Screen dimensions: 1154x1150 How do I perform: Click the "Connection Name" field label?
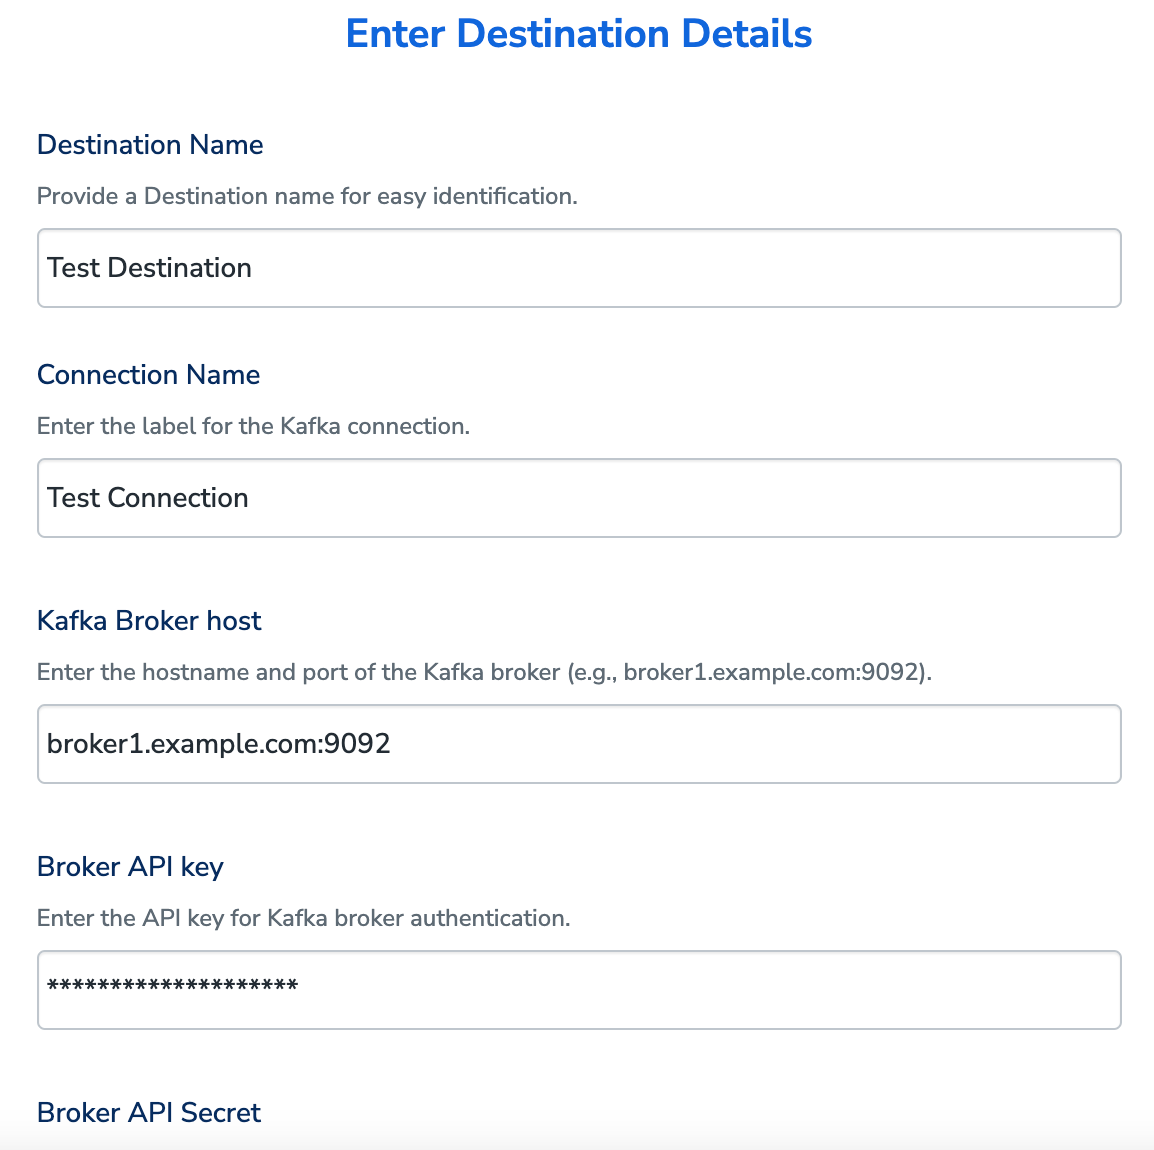148,375
